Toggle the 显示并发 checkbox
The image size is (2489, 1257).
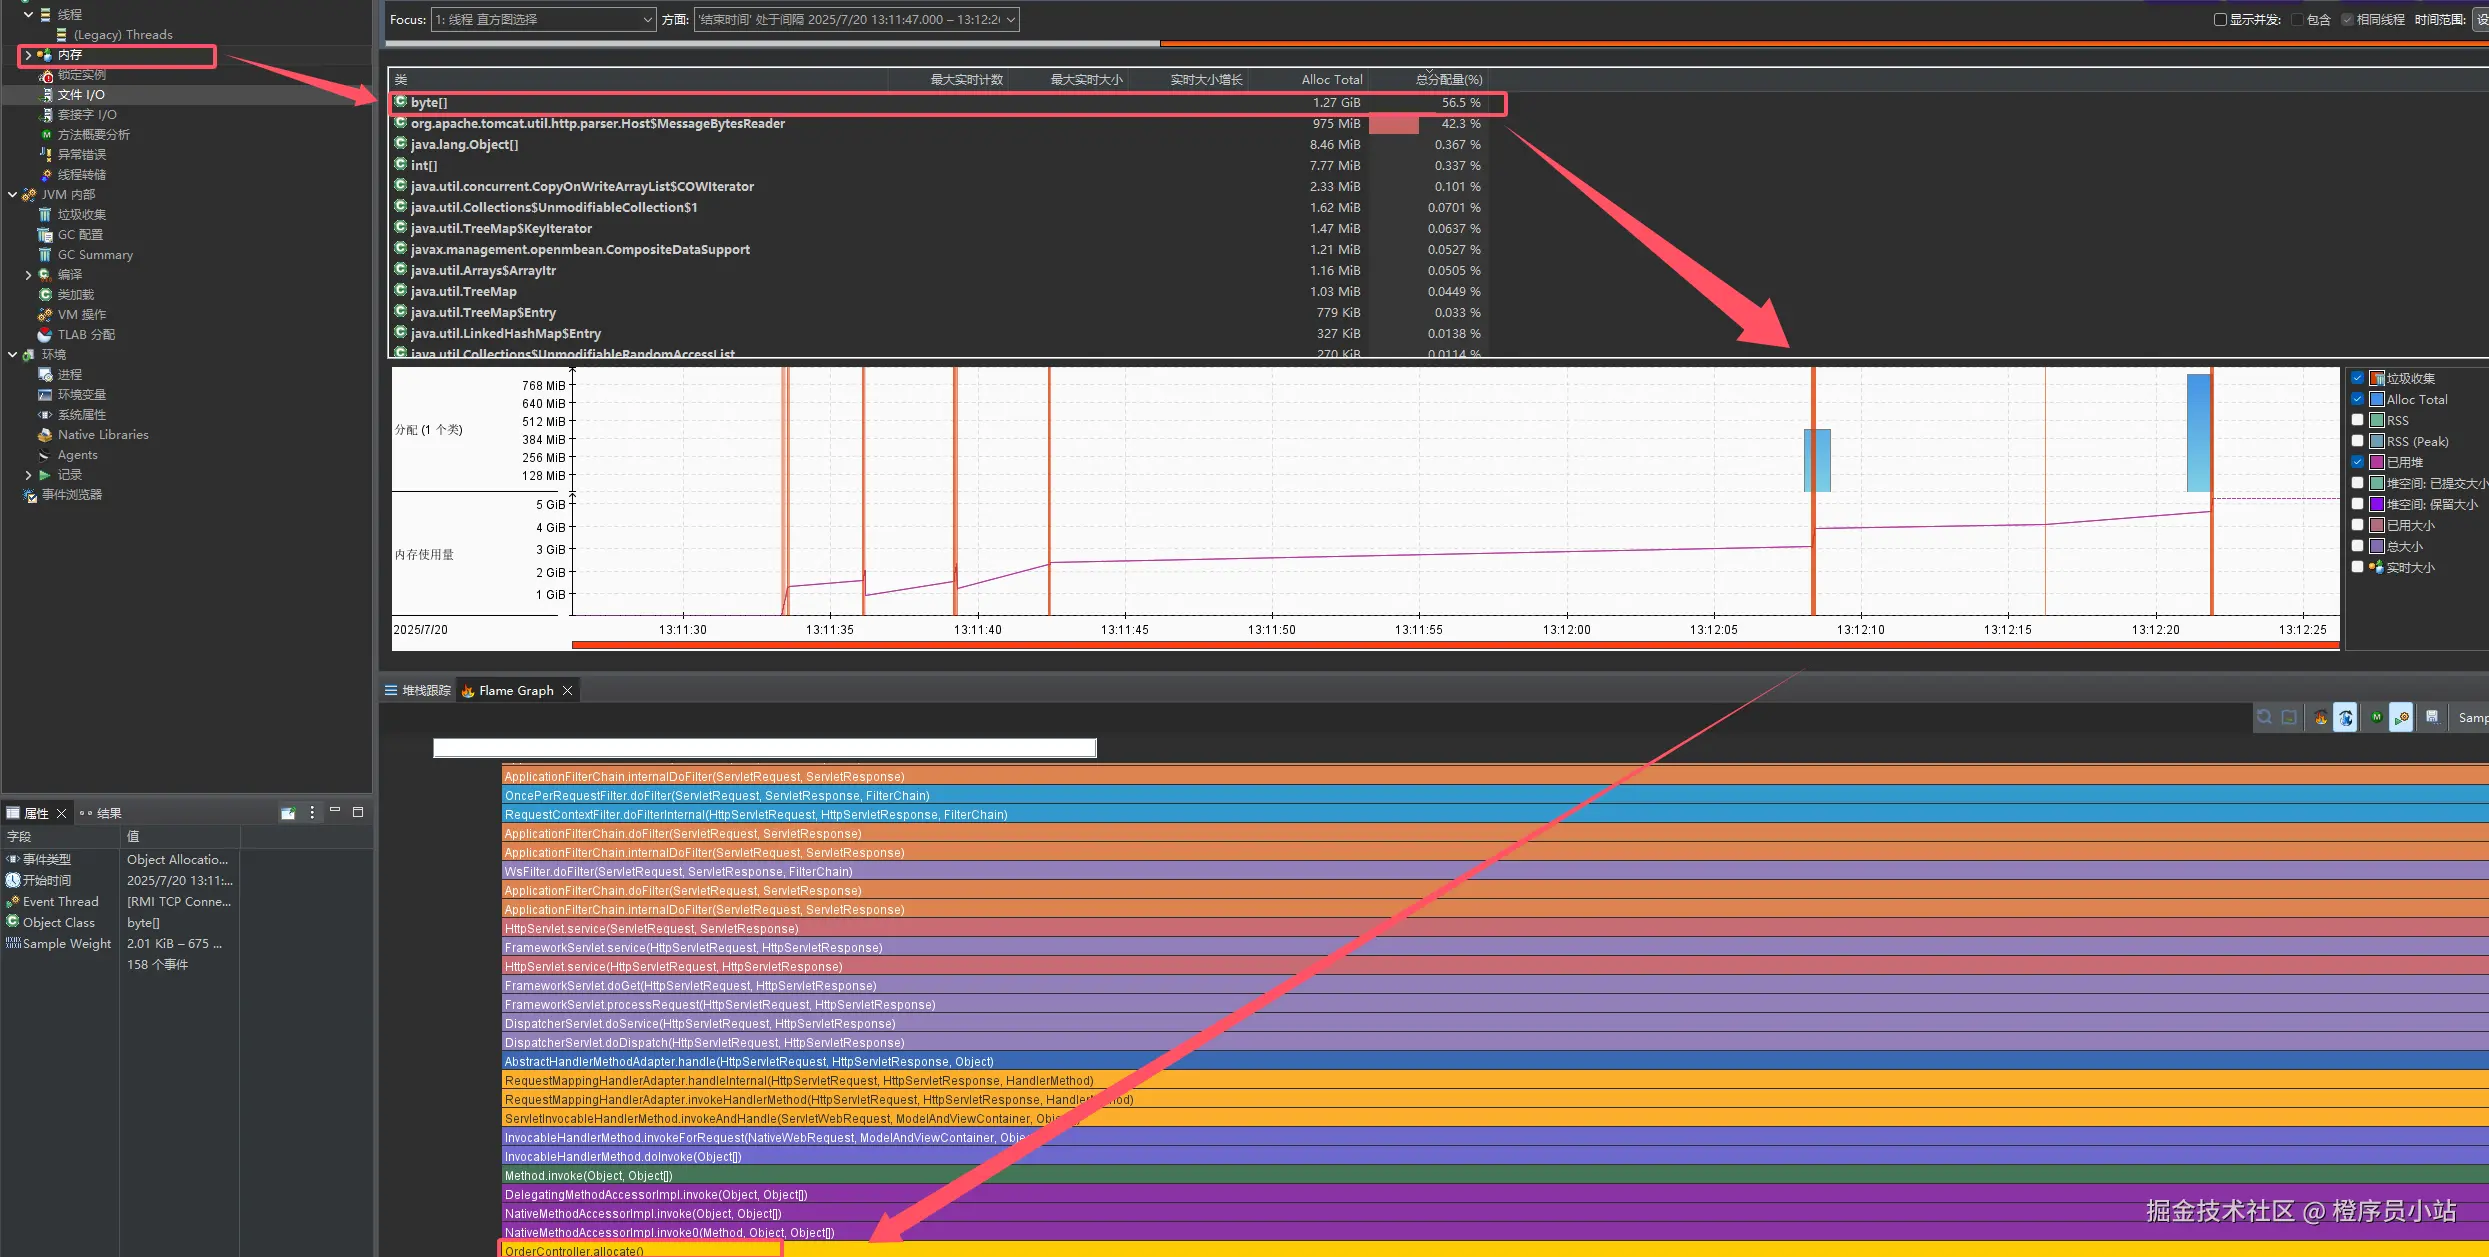[x=2220, y=19]
